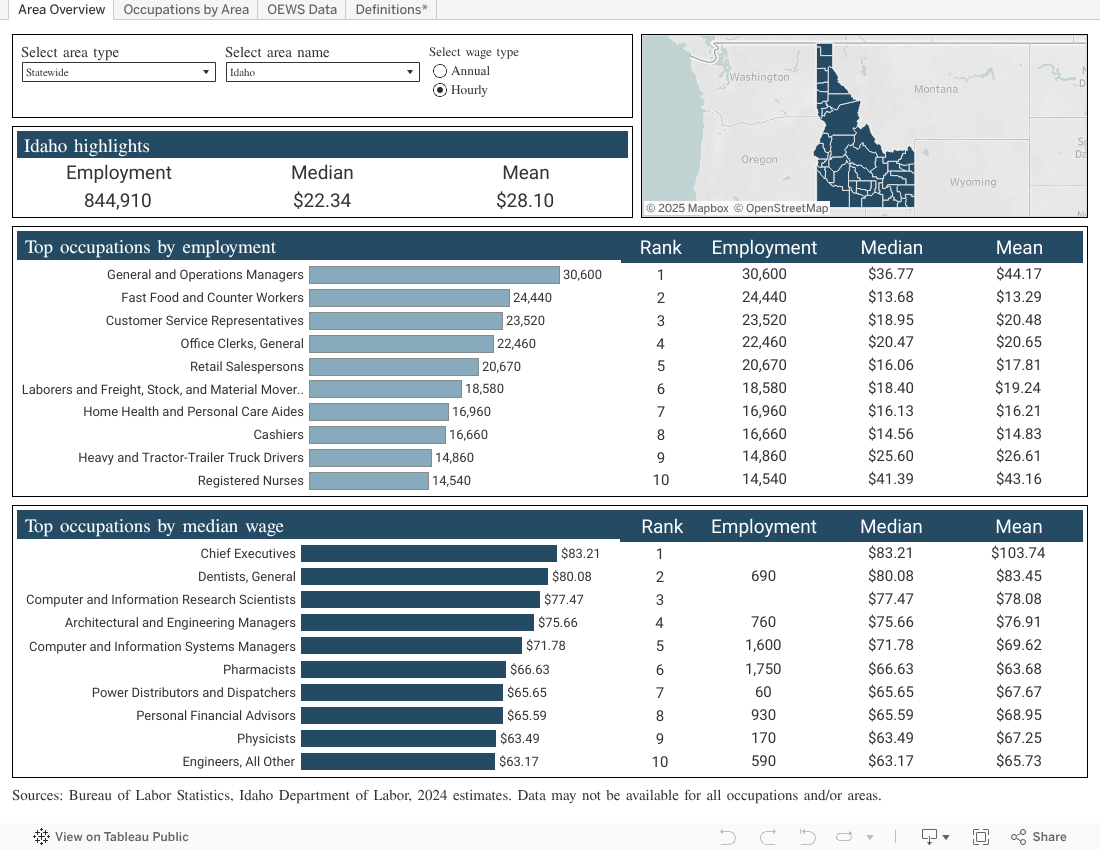Go to the Definitions* tab
This screenshot has height=850, width=1100.
(x=391, y=10)
